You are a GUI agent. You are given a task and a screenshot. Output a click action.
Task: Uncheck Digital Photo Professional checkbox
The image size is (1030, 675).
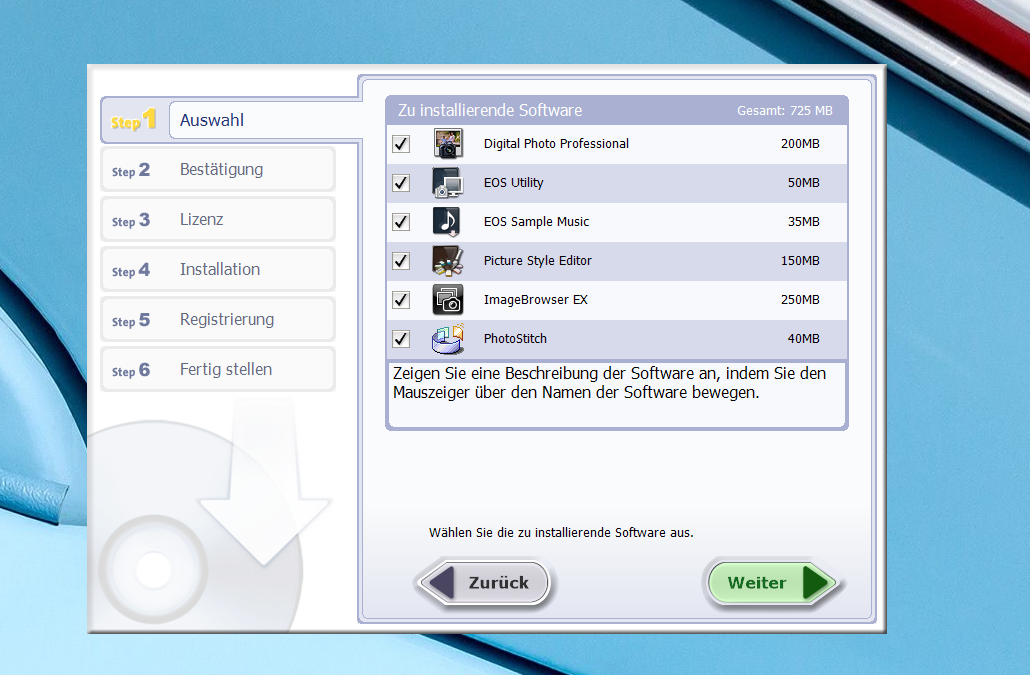coord(401,144)
